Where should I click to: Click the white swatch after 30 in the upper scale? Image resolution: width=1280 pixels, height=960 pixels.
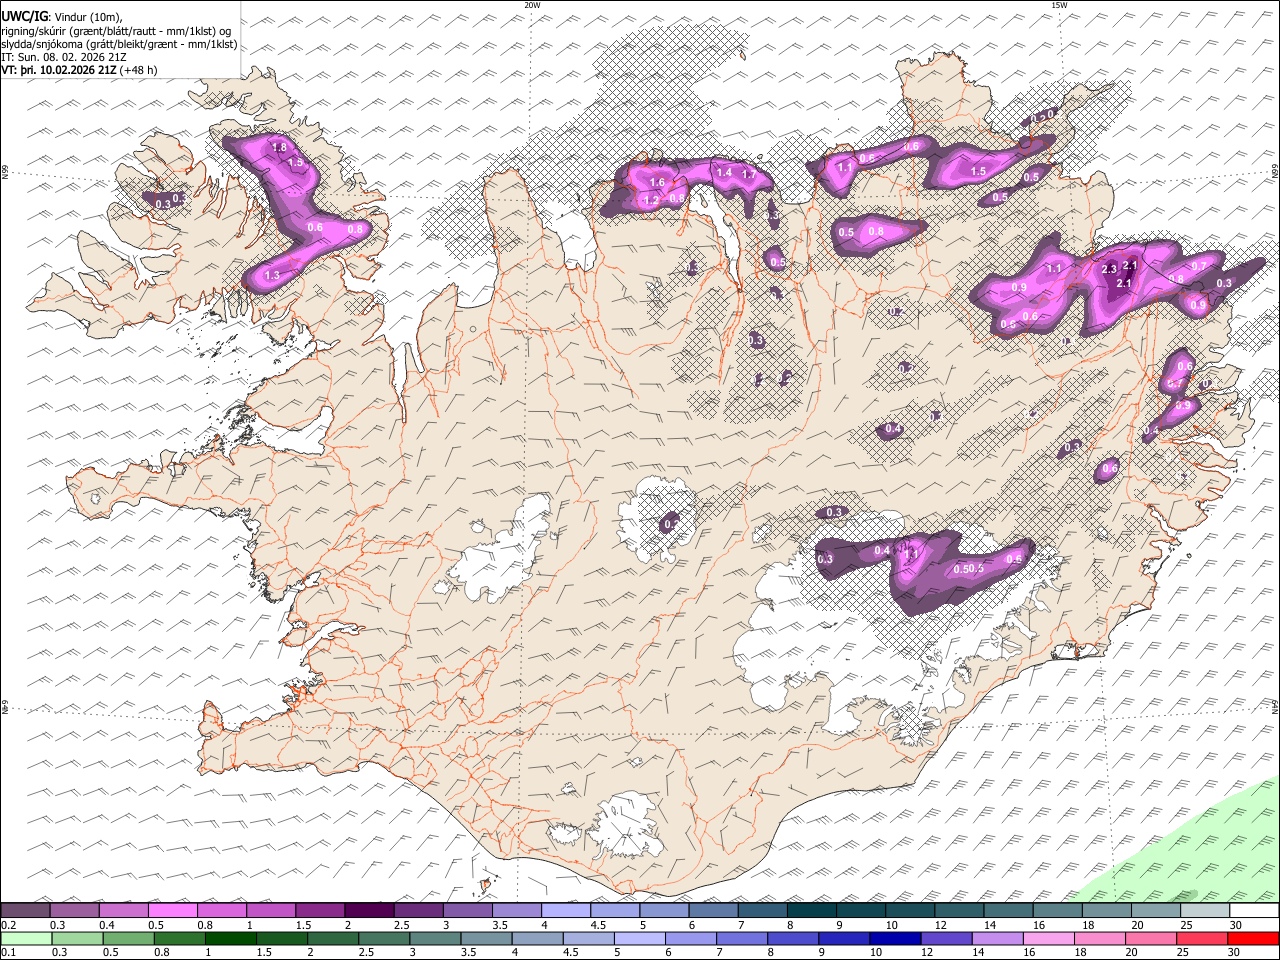[x=1253, y=911]
